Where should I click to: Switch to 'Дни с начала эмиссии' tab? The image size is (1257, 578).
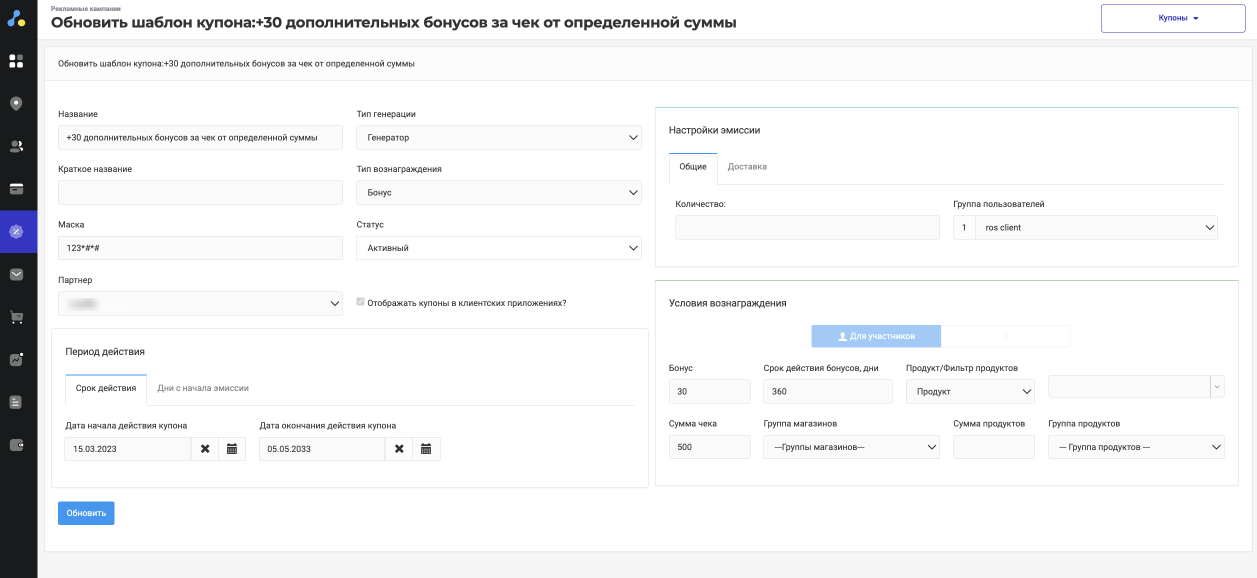pyautogui.click(x=203, y=388)
